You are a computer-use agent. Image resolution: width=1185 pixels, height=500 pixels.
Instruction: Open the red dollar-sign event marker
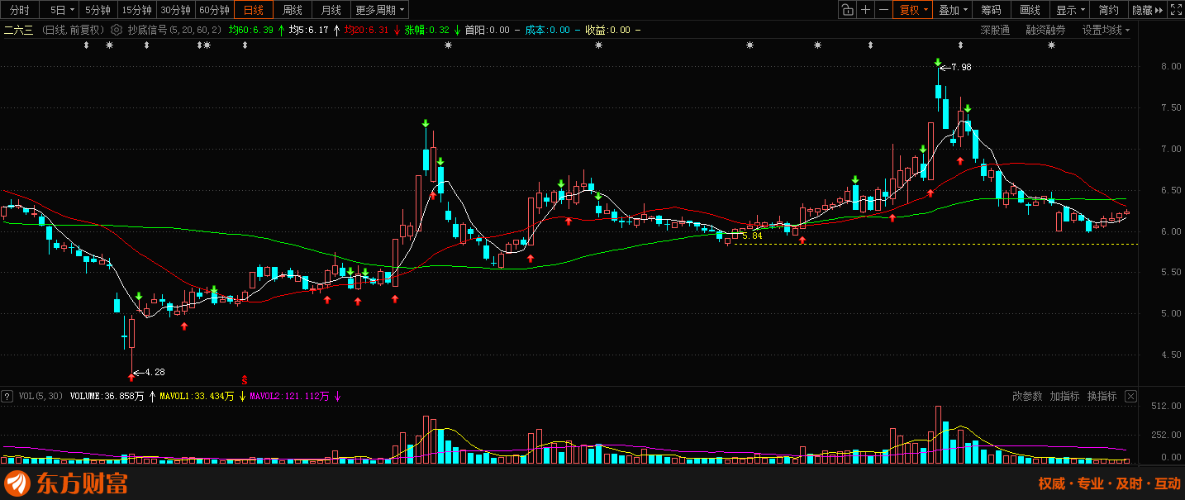pos(244,378)
